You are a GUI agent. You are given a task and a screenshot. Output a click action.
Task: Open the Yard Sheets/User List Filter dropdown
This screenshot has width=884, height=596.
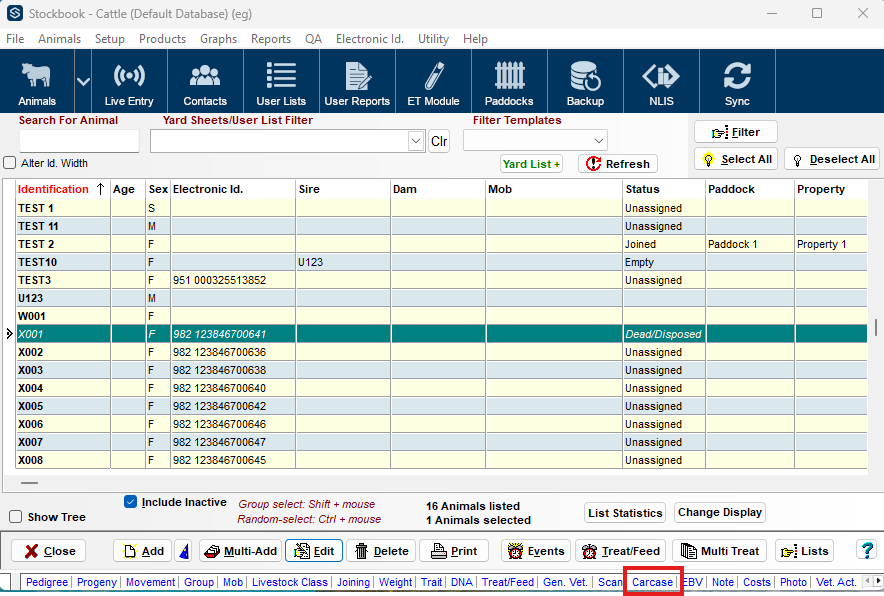click(x=416, y=142)
